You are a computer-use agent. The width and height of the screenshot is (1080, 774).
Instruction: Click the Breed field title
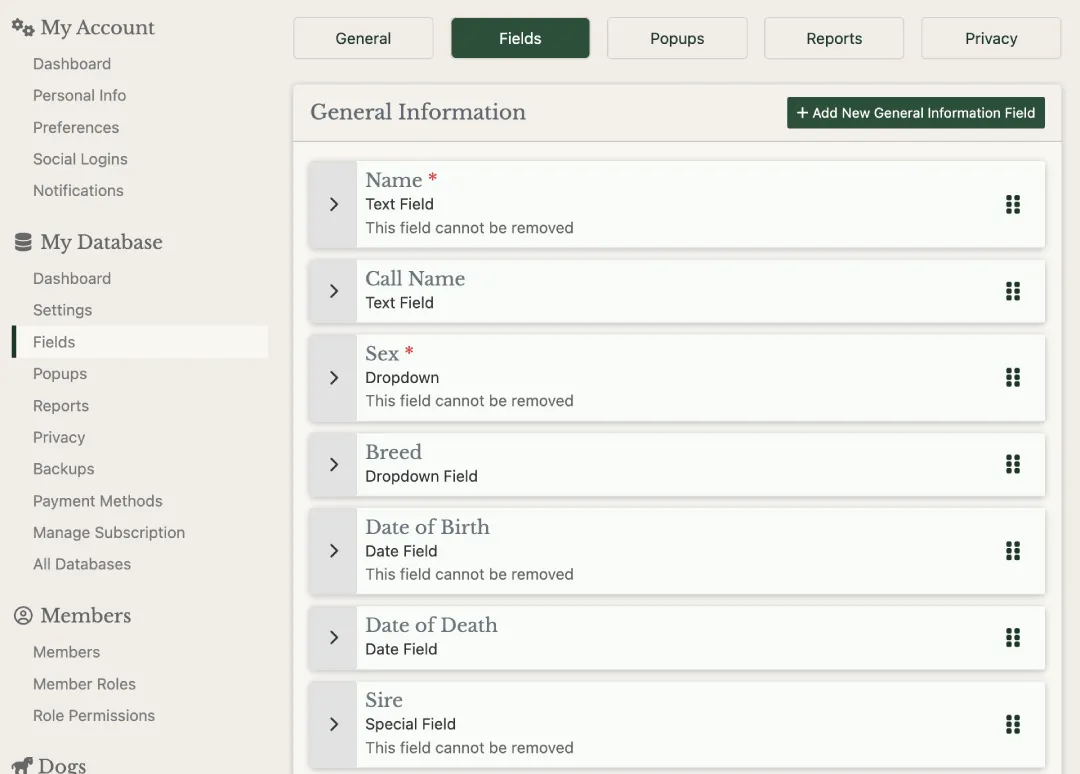pos(393,452)
